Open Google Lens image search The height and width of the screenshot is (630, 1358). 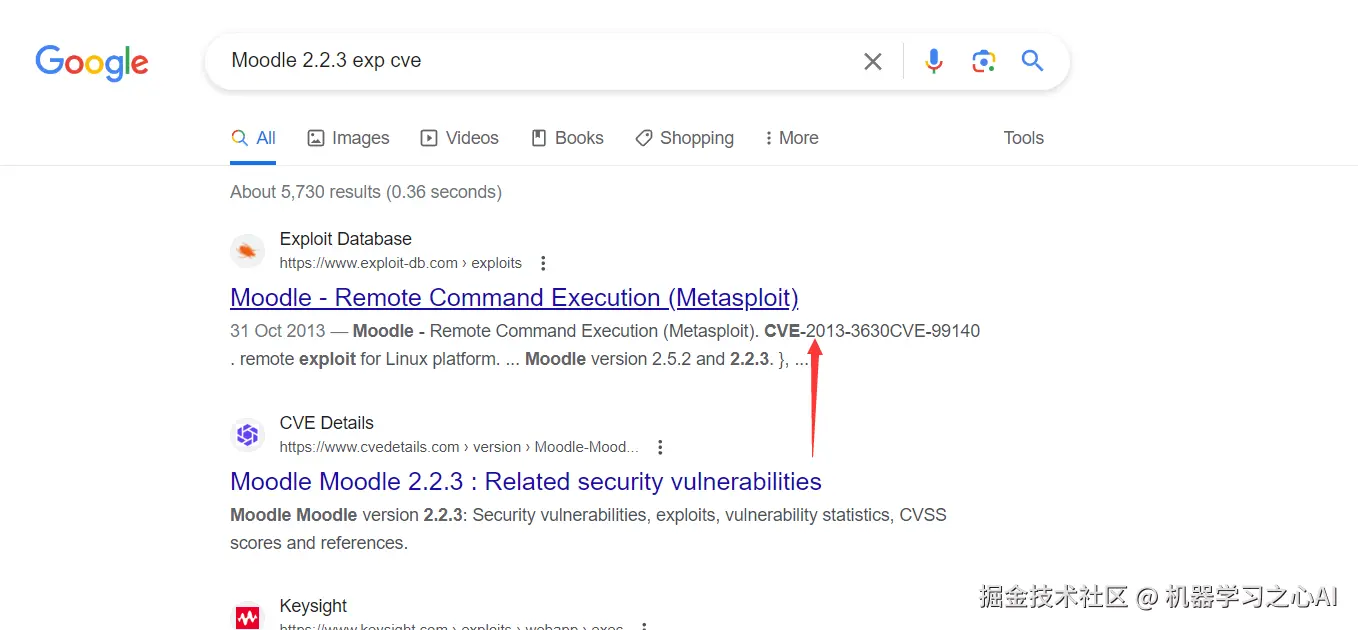[983, 62]
